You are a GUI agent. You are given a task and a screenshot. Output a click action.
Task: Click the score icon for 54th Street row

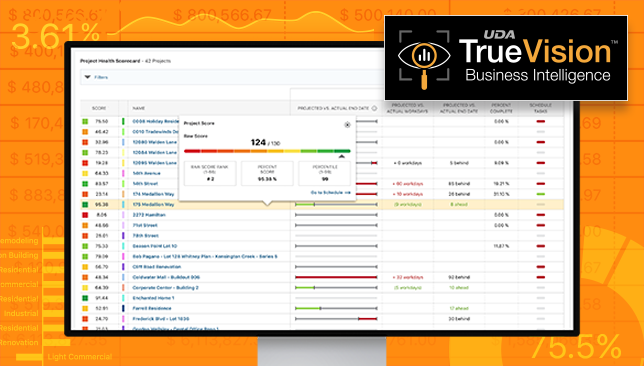point(85,184)
